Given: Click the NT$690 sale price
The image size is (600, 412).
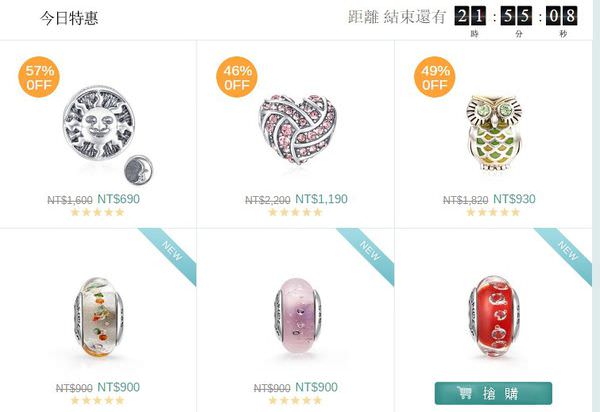Looking at the screenshot, I should pos(119,199).
